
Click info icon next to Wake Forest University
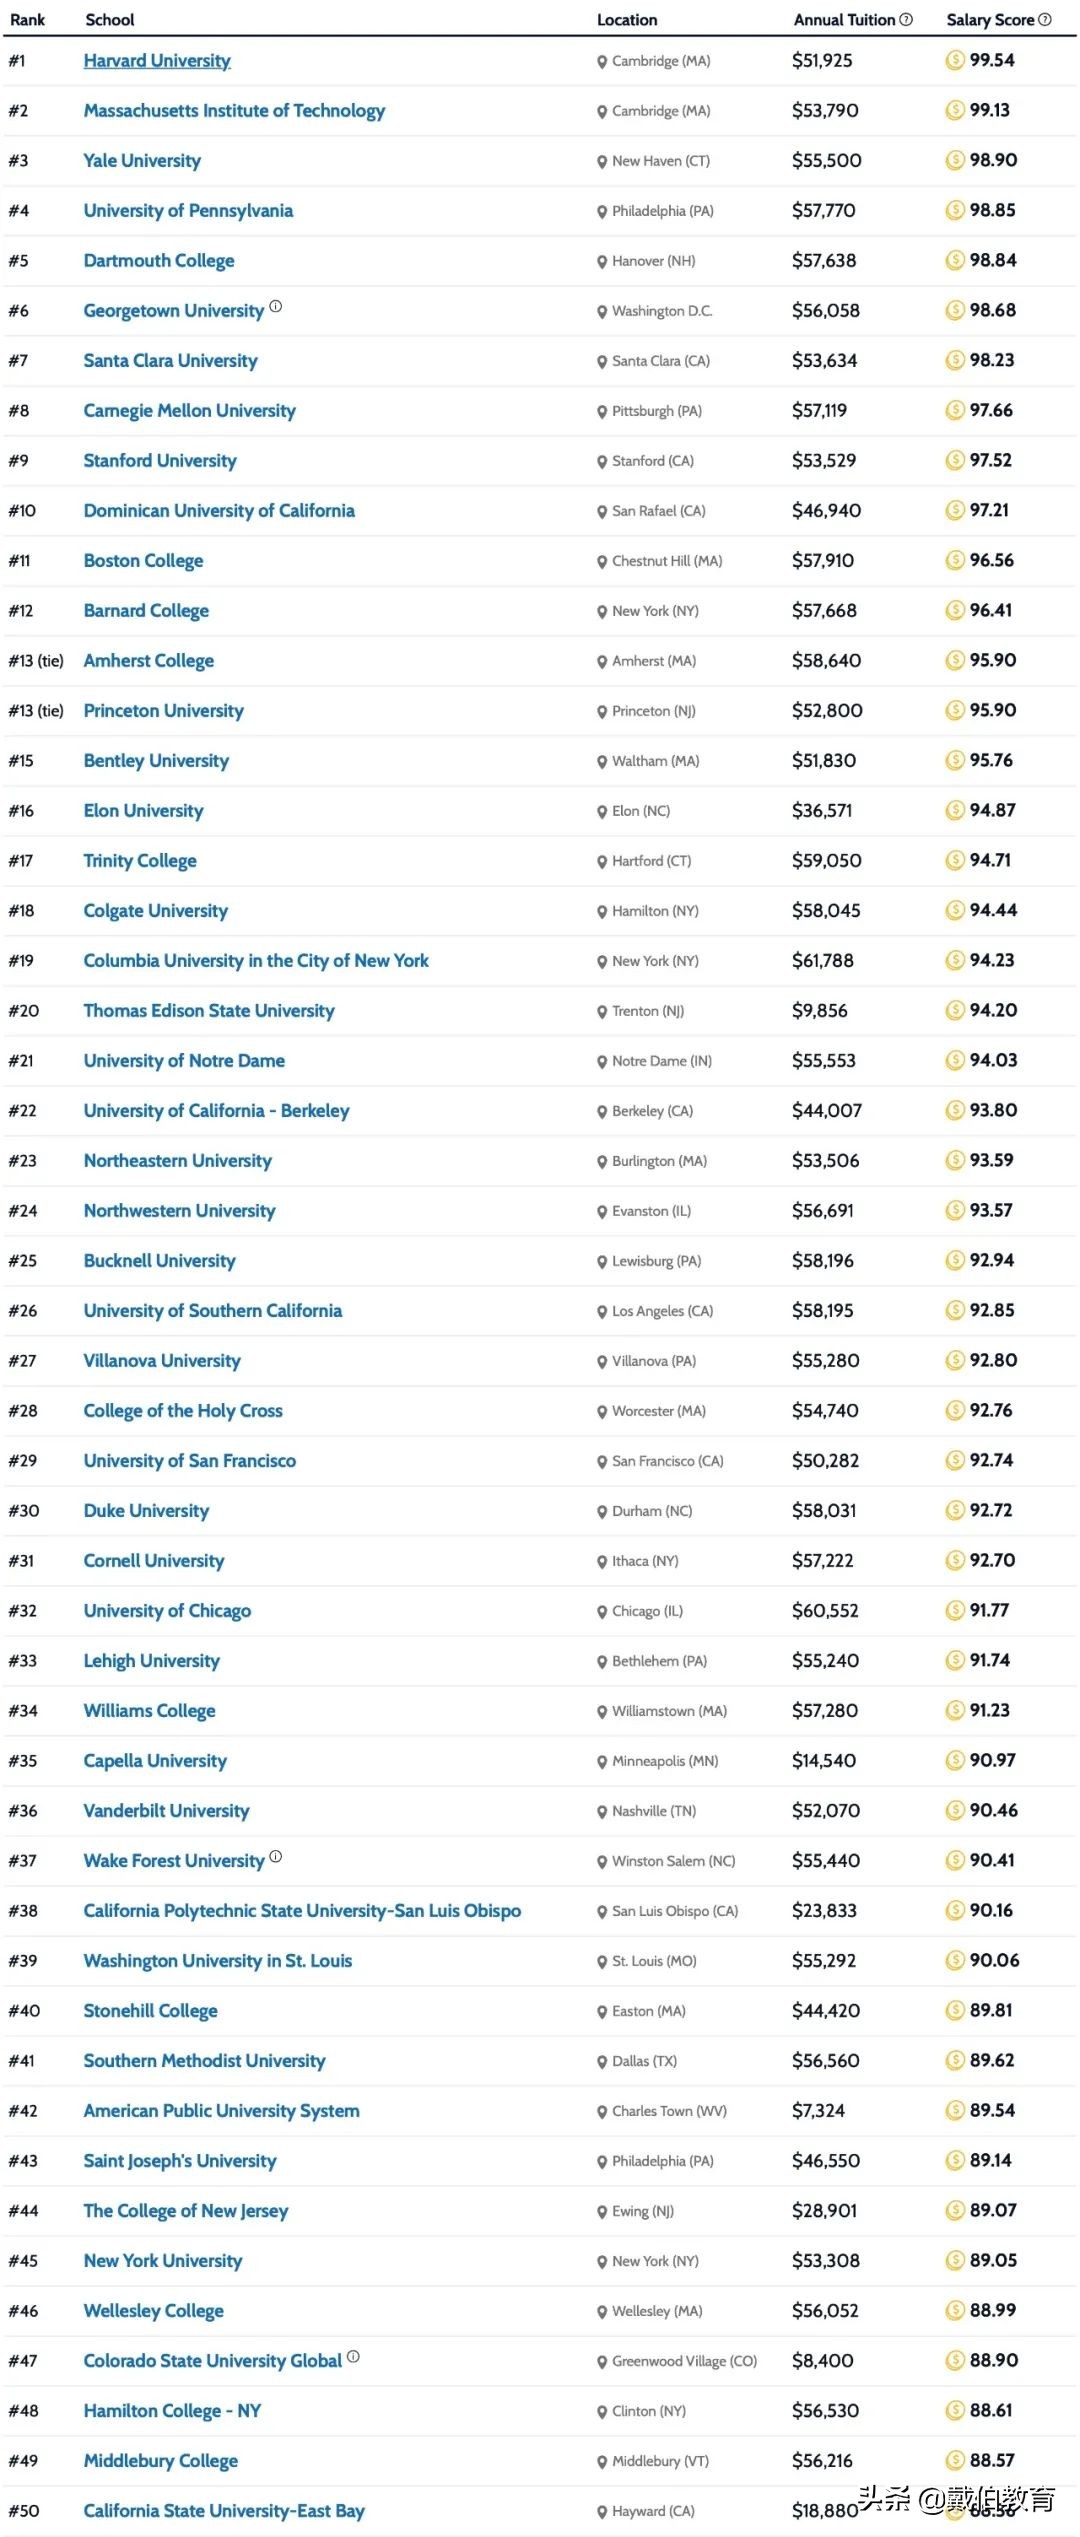pos(276,1857)
